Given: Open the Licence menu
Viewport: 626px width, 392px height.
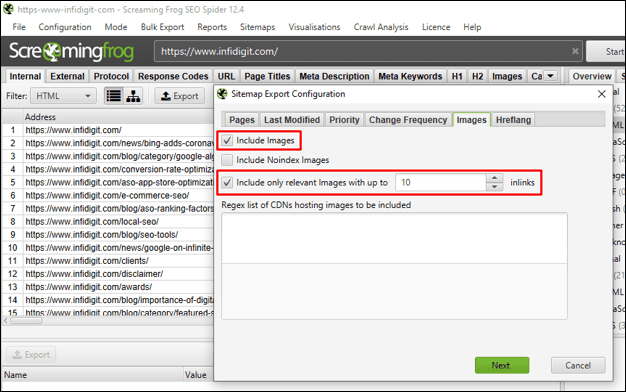Looking at the screenshot, I should tap(436, 27).
